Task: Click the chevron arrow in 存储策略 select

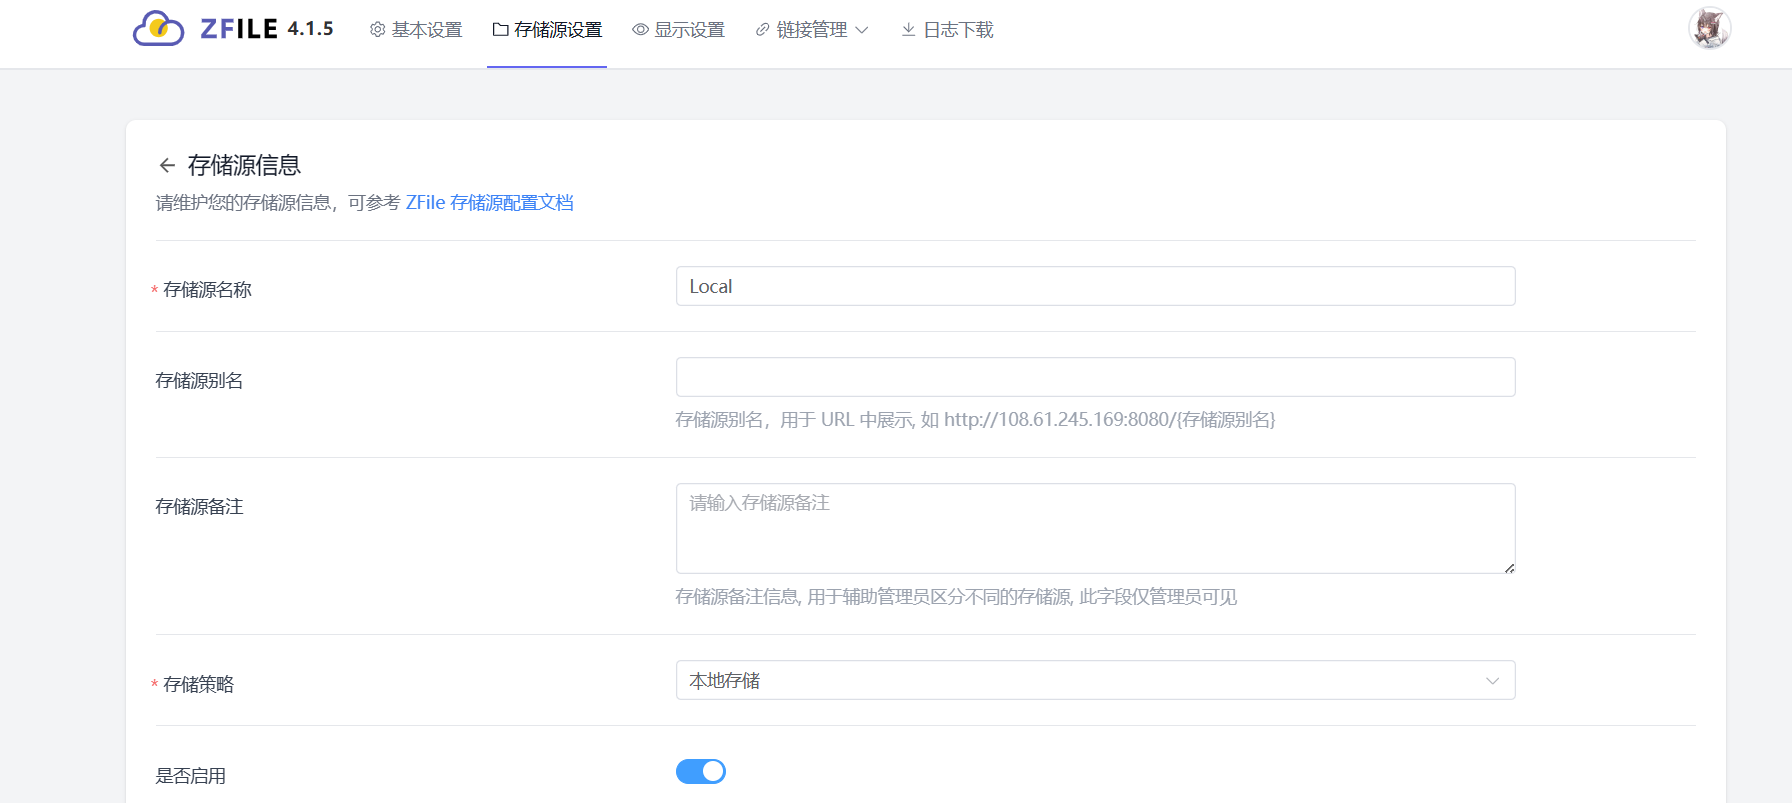Action: pyautogui.click(x=1492, y=681)
